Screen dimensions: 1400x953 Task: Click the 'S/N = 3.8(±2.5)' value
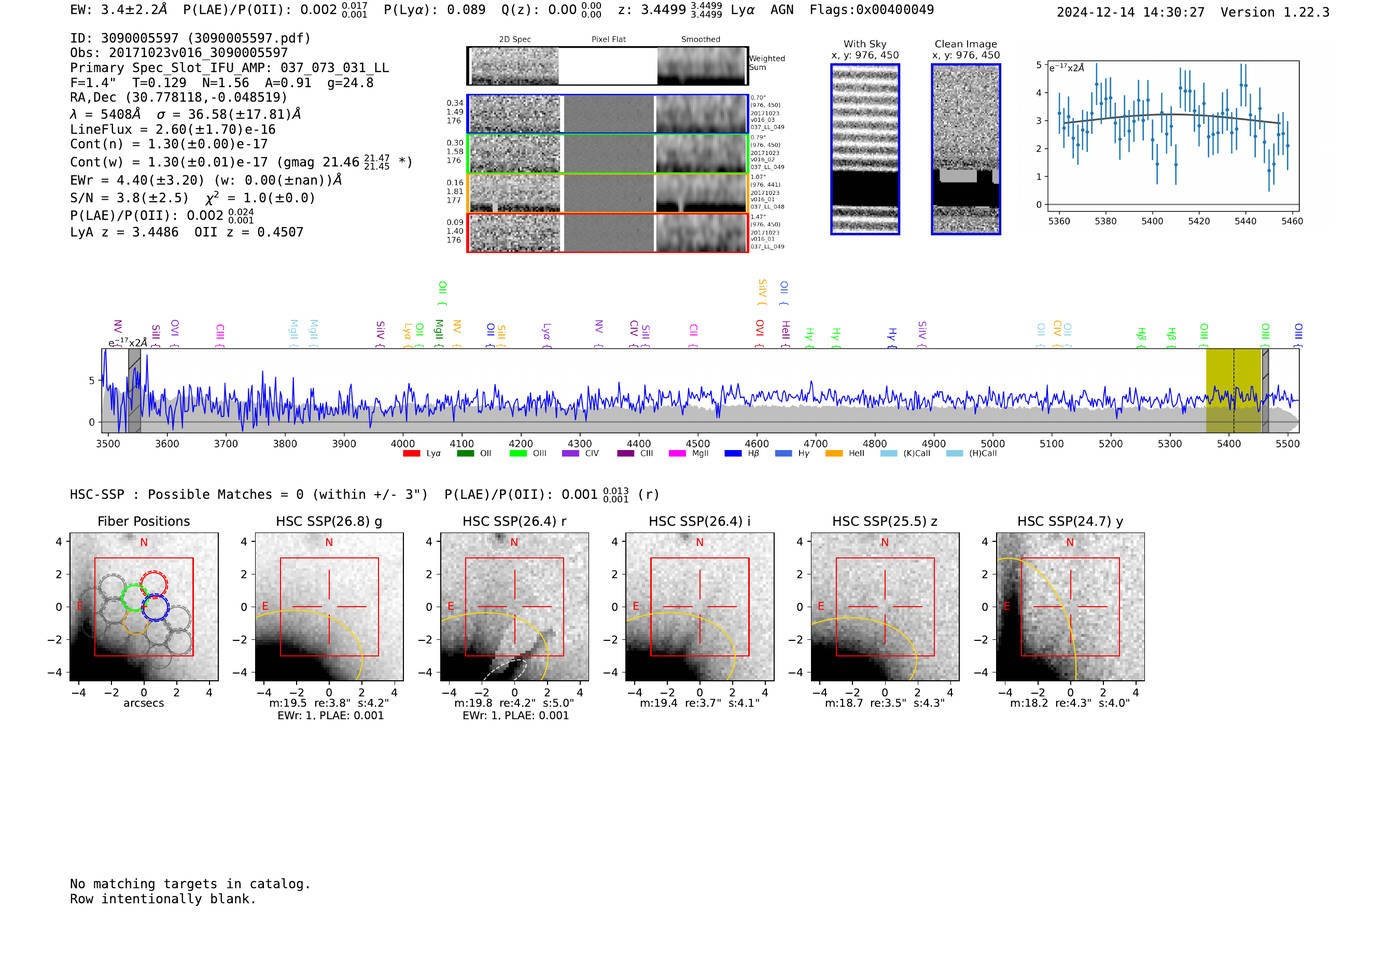point(129,198)
